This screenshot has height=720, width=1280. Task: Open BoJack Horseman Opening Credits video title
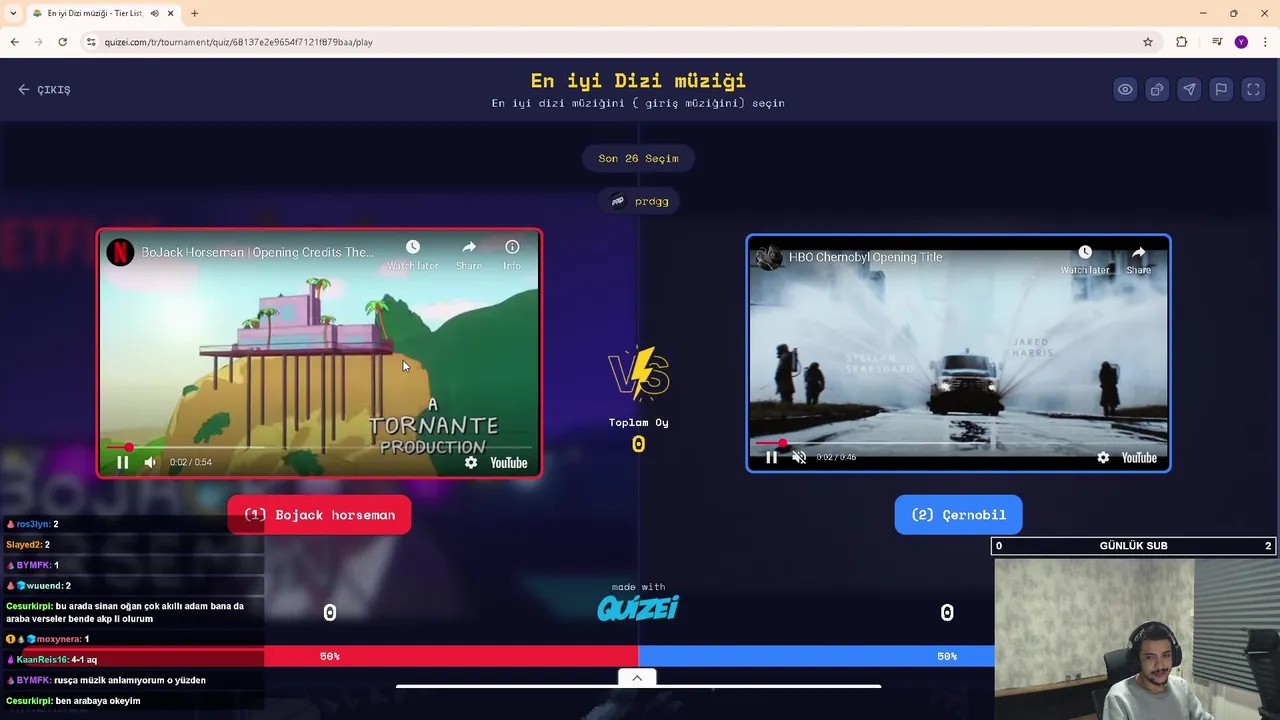click(257, 252)
